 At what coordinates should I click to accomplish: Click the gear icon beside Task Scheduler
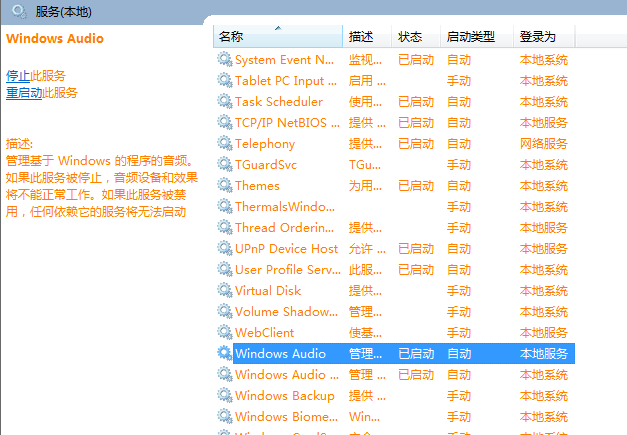pos(225,101)
